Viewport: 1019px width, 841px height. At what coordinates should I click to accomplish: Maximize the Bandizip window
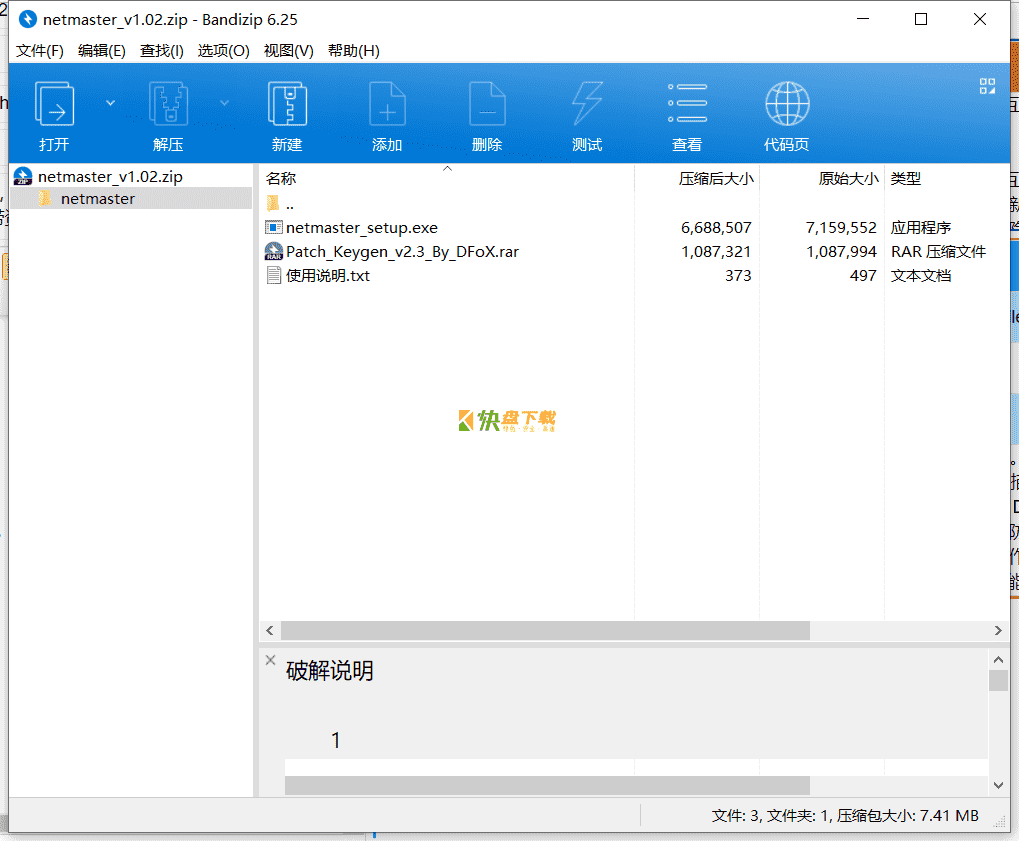pos(921,19)
